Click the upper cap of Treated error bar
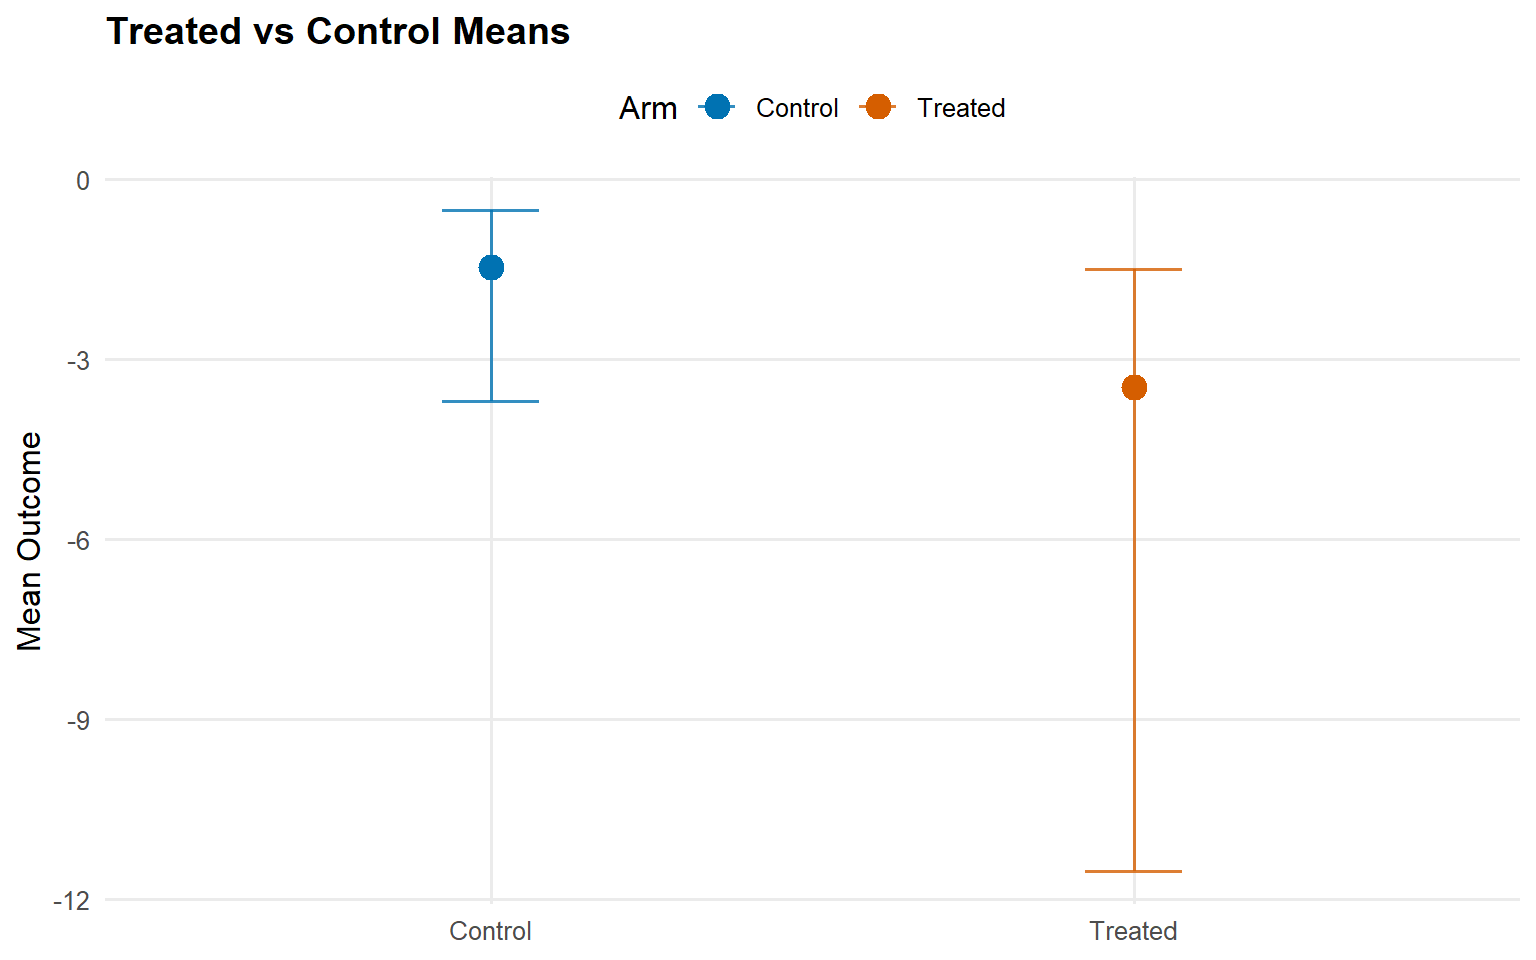Viewport: 1536px width, 960px height. click(1134, 269)
